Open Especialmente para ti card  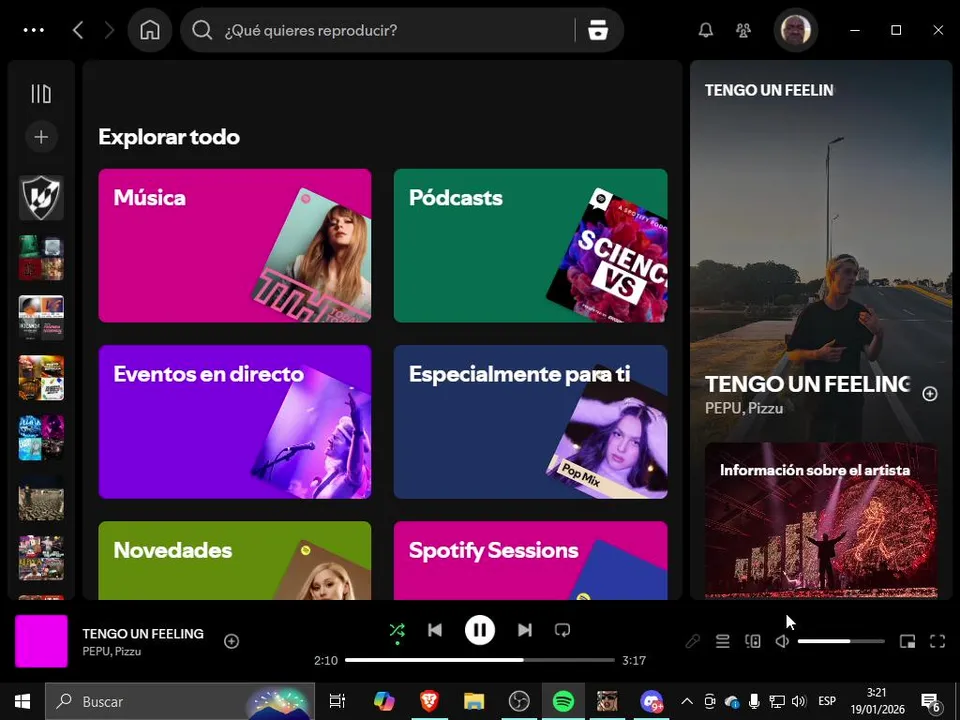point(530,422)
